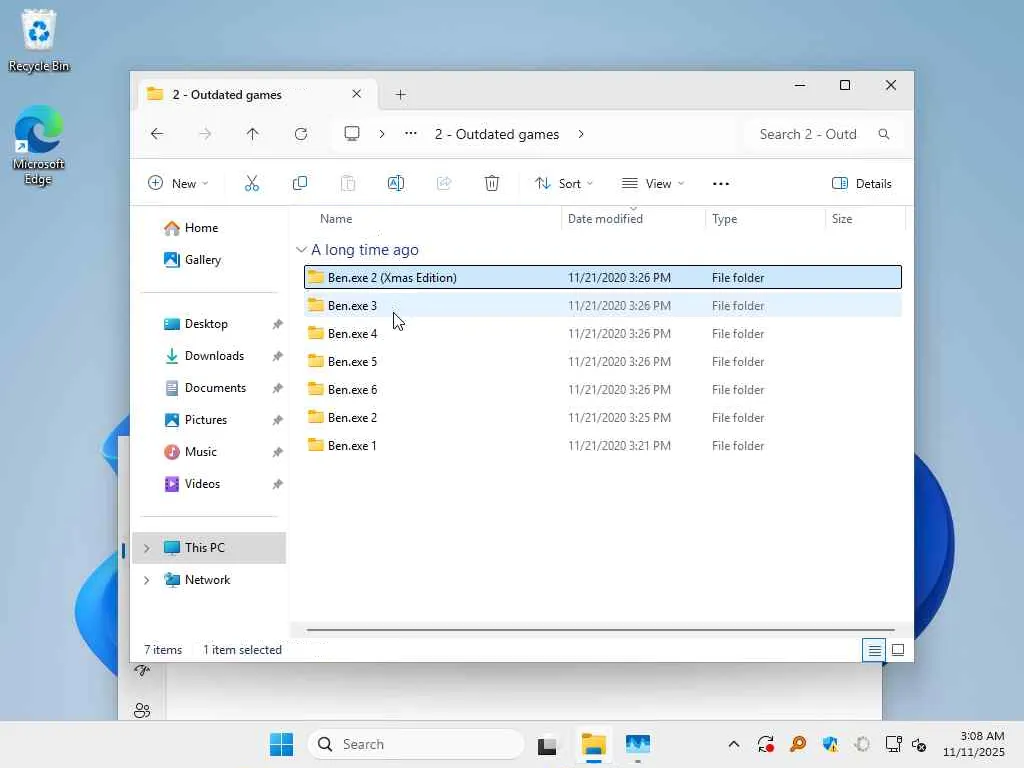
Task: Click the chevron after the PC icon
Action: tap(381, 134)
